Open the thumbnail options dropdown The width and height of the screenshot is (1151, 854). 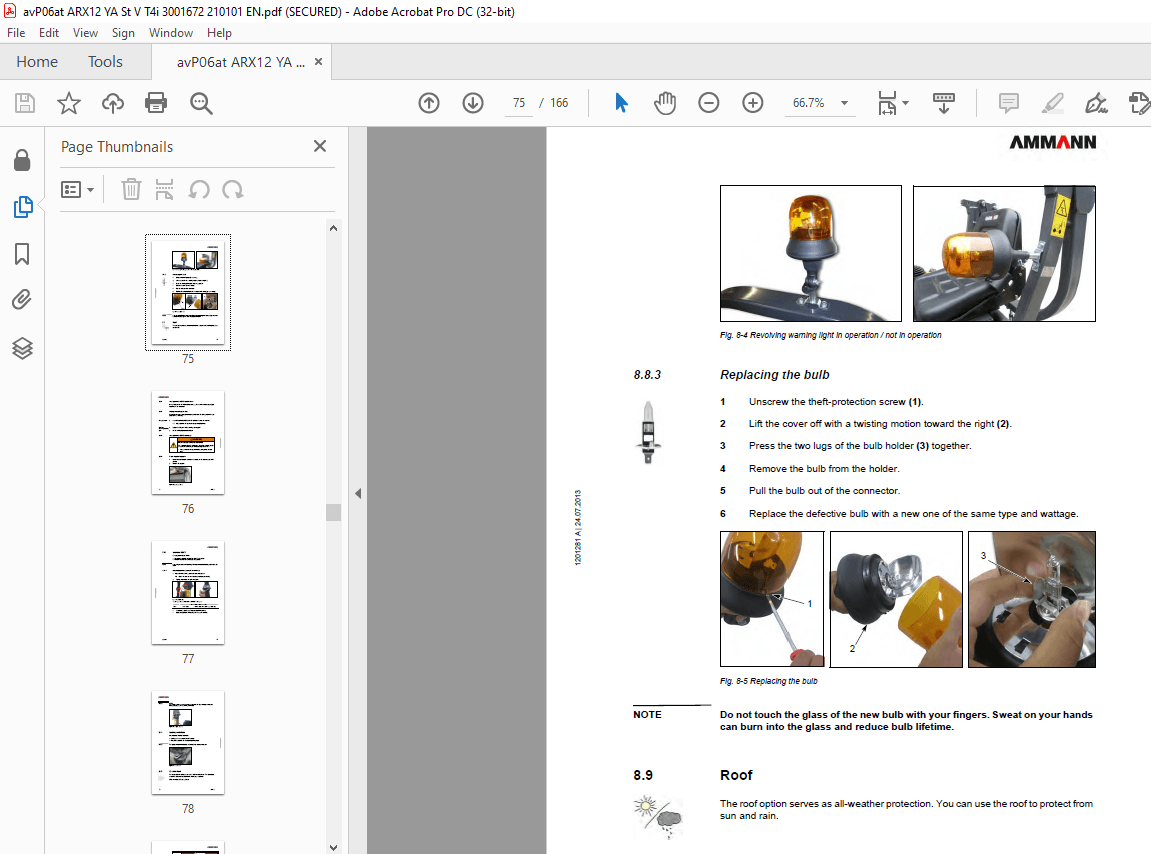click(78, 189)
